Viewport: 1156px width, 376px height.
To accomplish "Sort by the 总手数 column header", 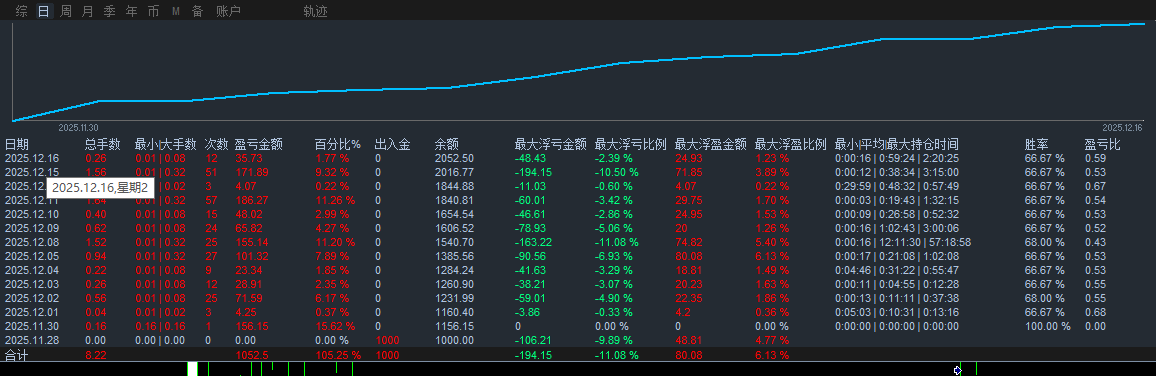I will (102, 145).
